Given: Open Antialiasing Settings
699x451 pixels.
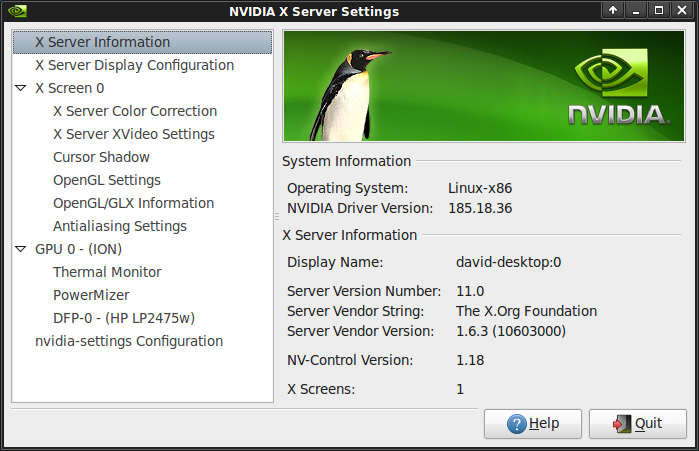Looking at the screenshot, I should [119, 226].
